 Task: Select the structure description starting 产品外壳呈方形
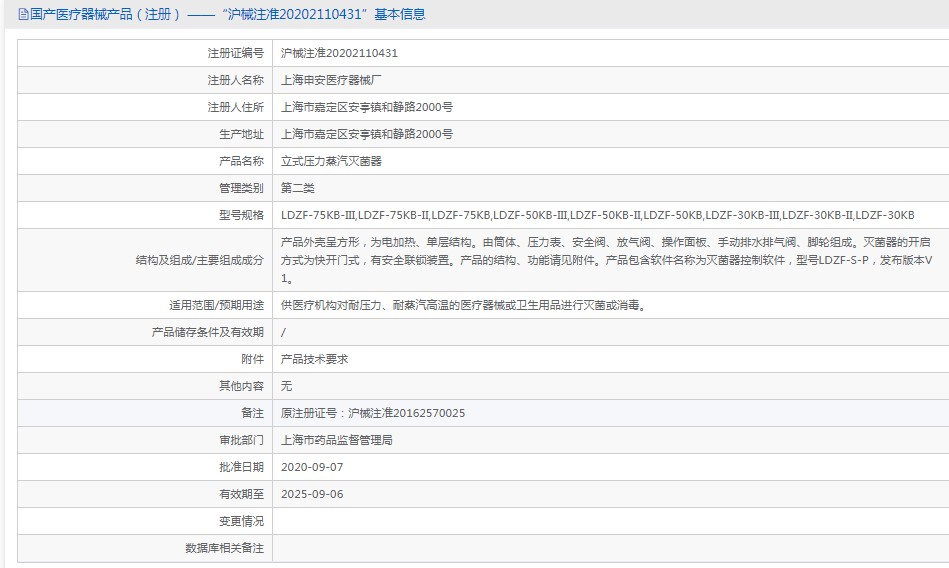tap(606, 260)
